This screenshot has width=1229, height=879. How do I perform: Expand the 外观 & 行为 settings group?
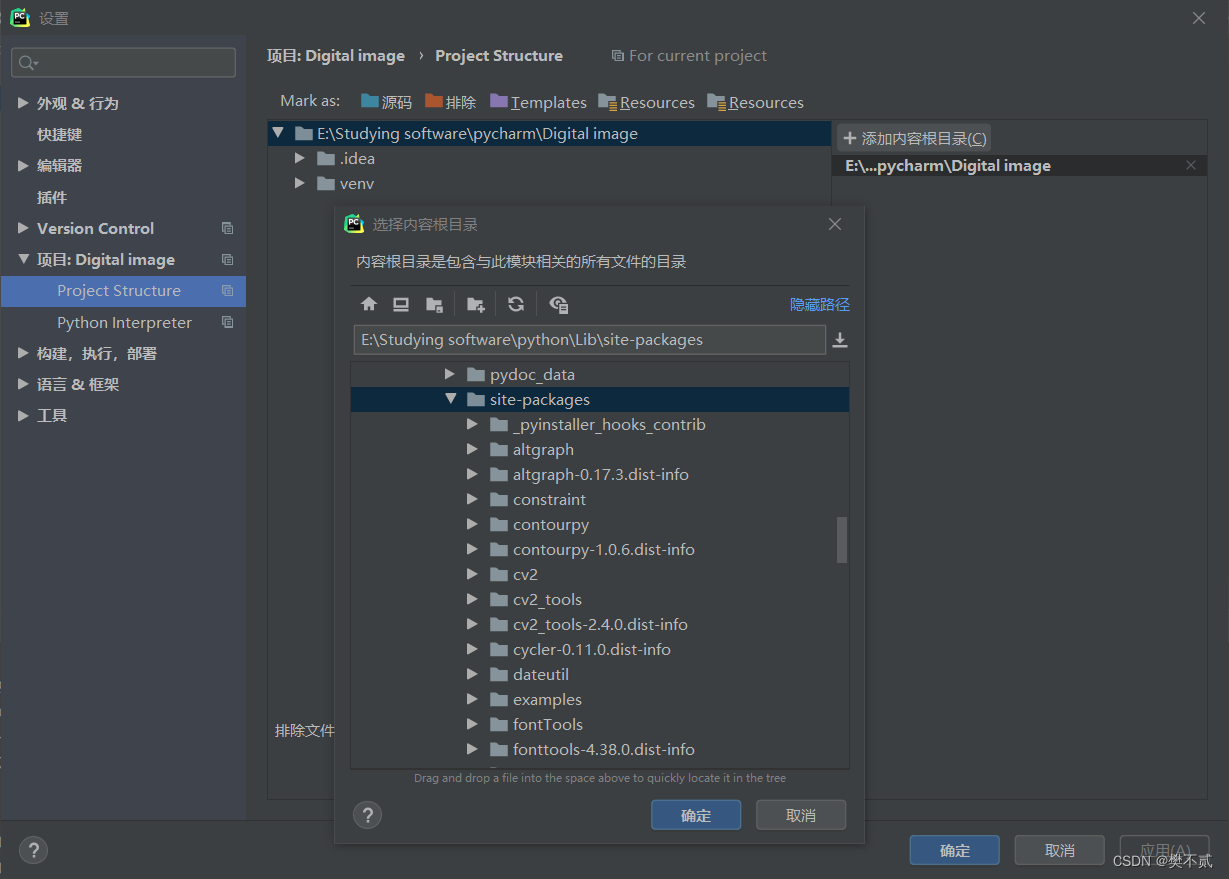23,103
